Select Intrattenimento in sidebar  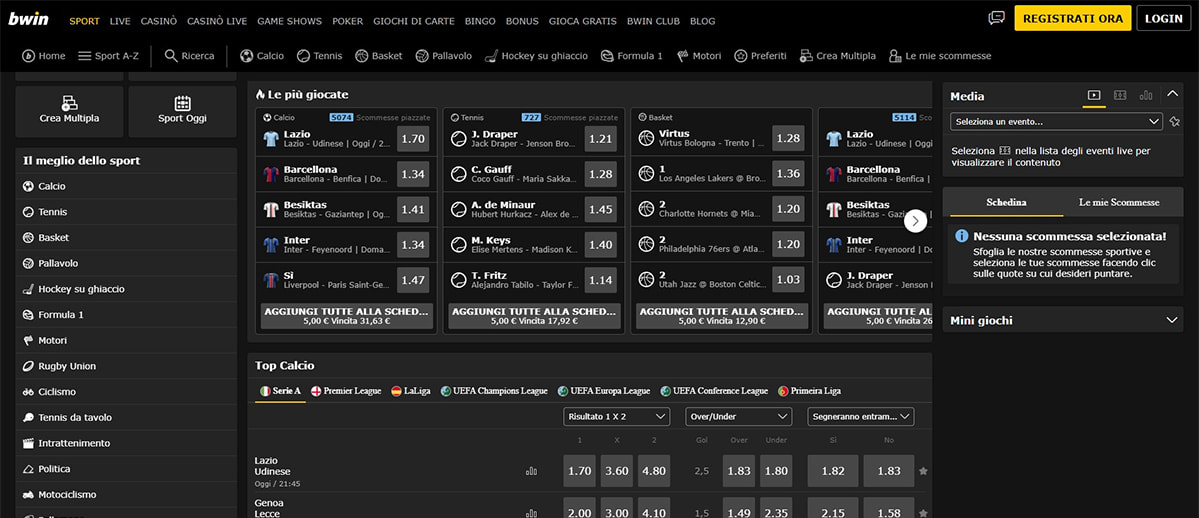[x=126, y=443]
